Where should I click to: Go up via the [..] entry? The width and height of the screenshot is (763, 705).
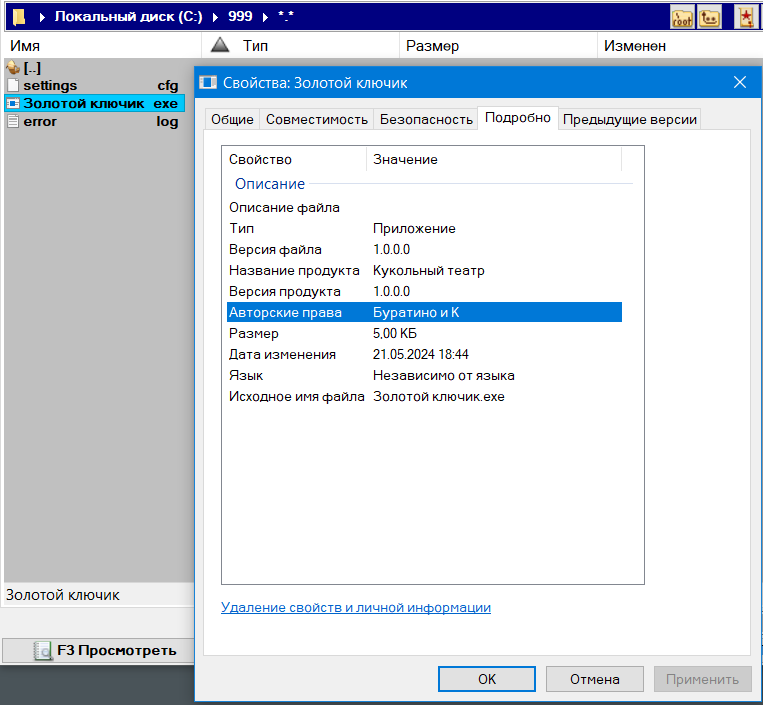click(30, 68)
